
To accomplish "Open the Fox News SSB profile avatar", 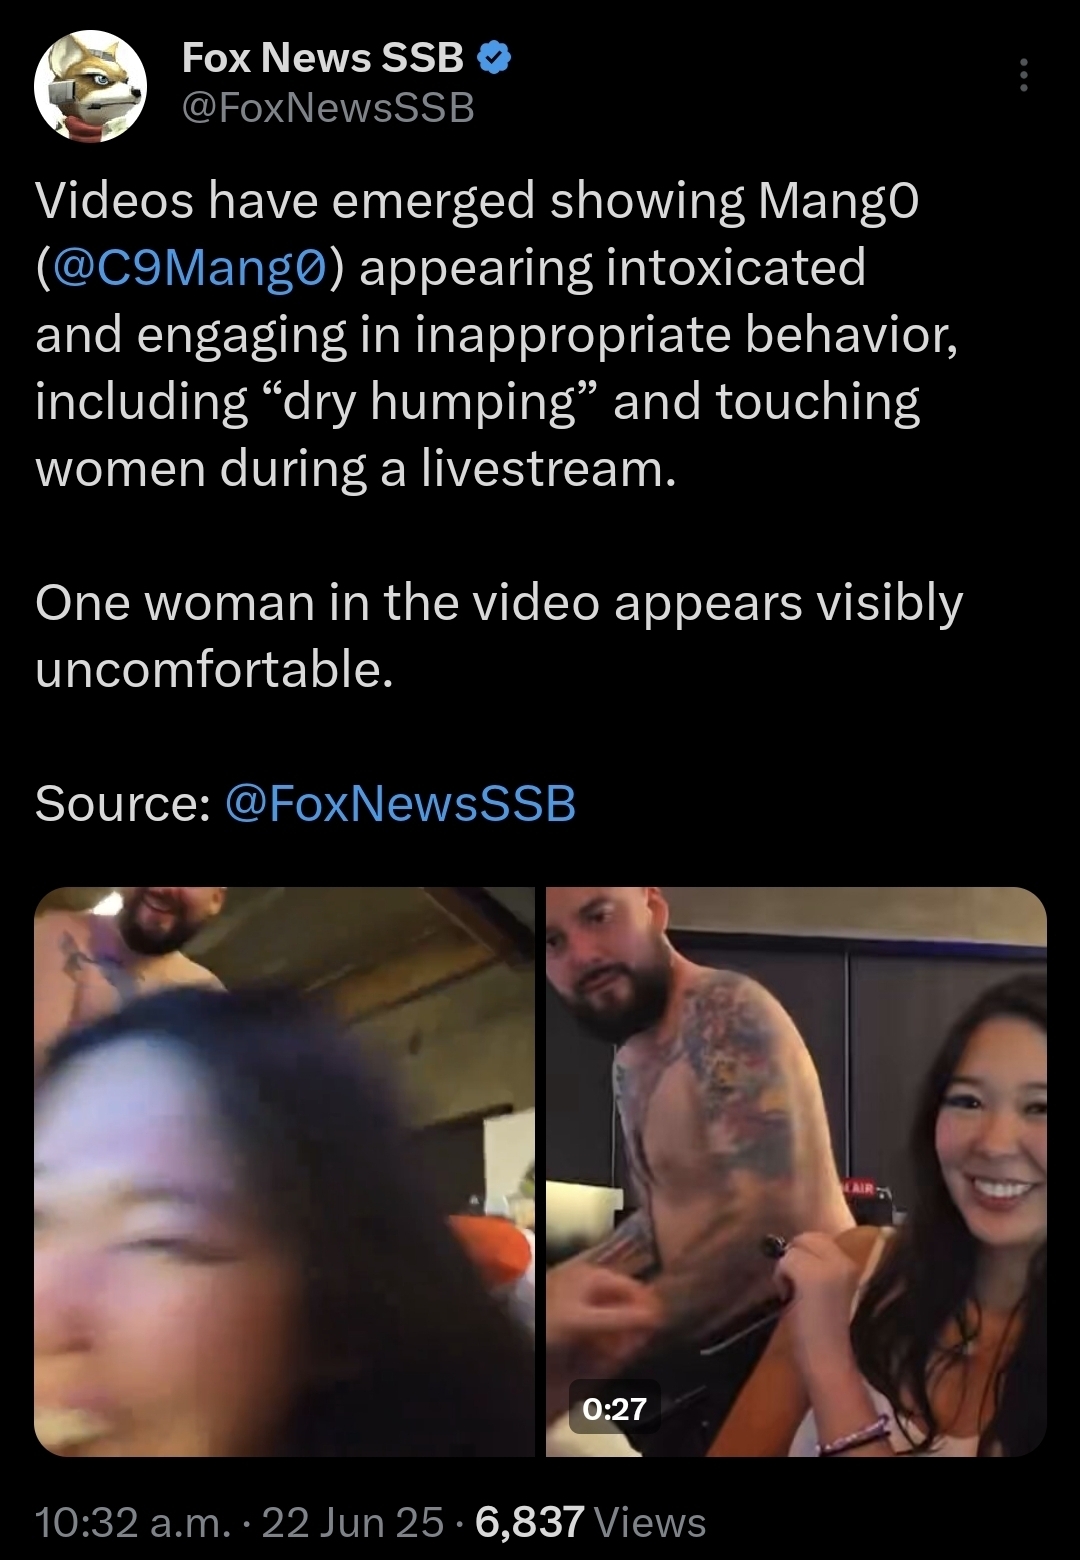I will click(x=90, y=86).
